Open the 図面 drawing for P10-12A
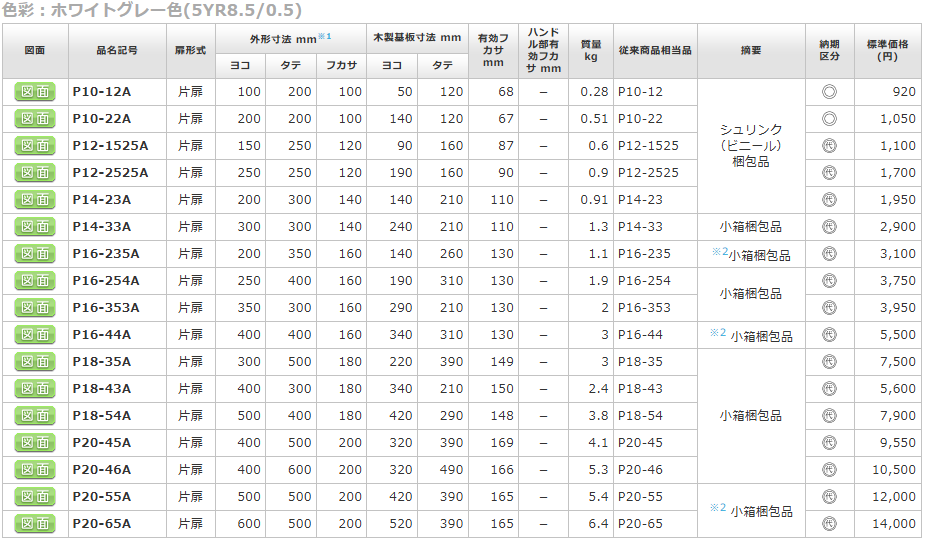 coord(35,92)
